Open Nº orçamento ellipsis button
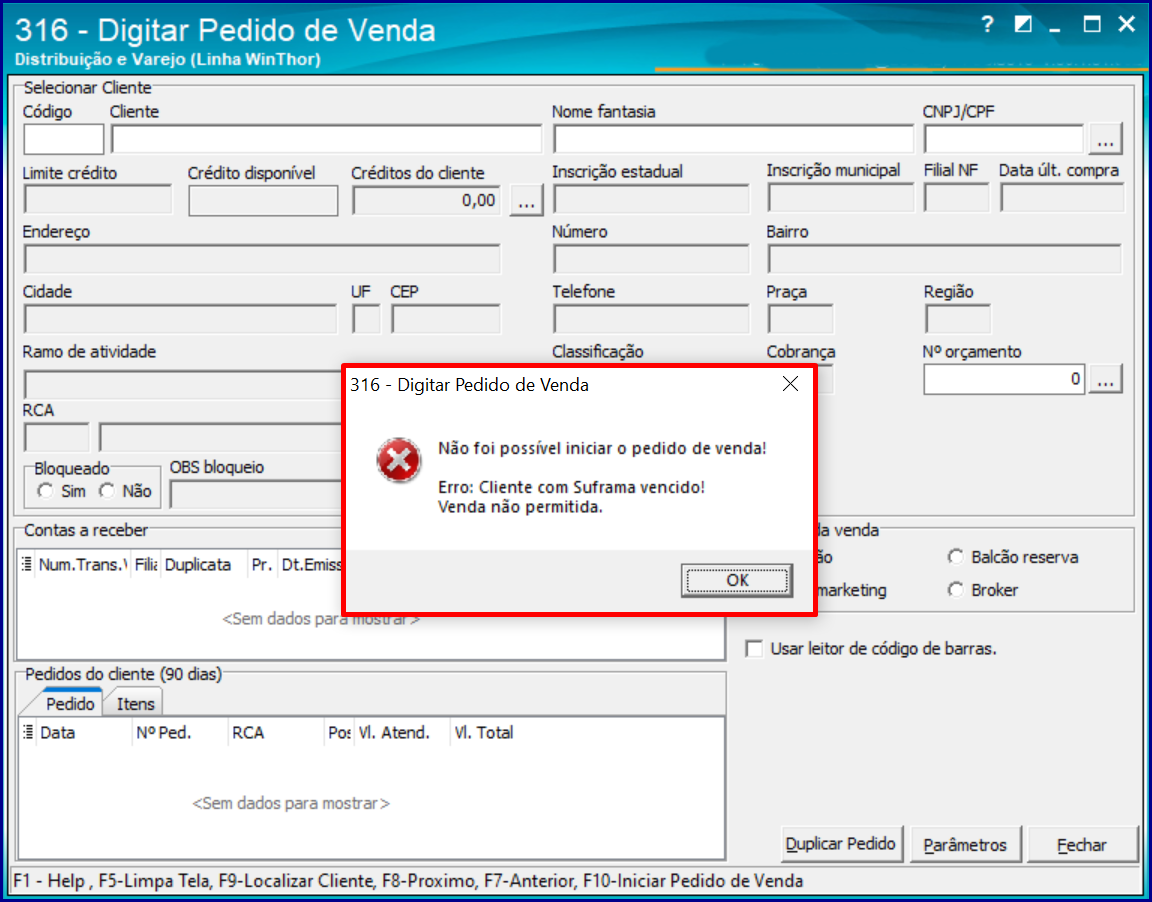 [1106, 379]
